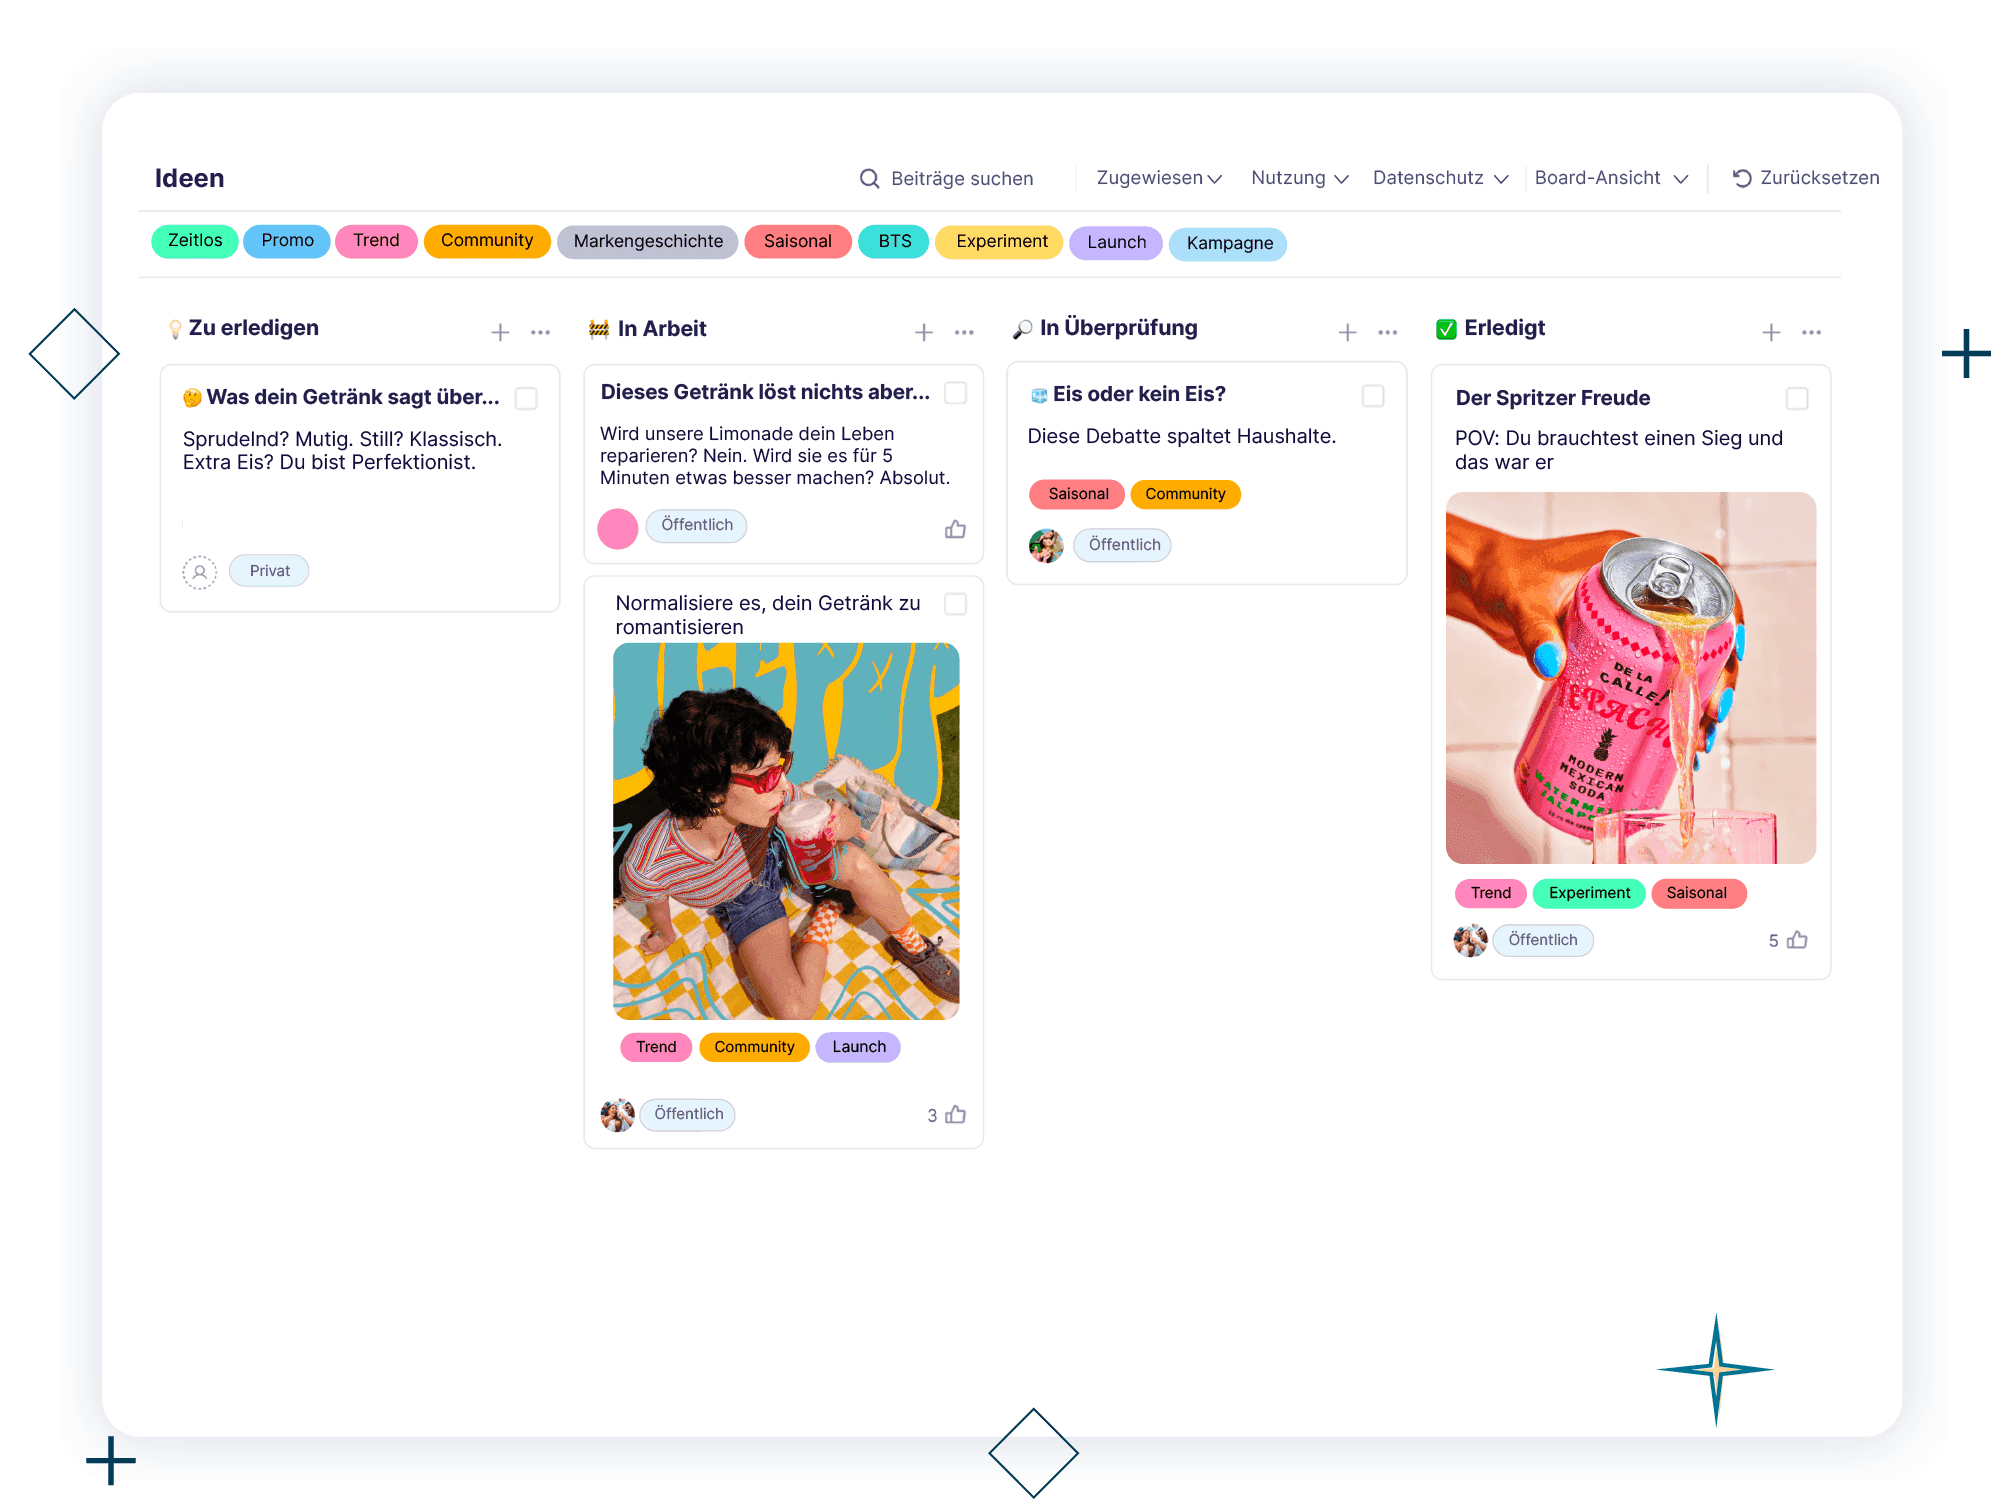Select the 'Der Spritzer Freude' card checkbox
Viewport: 2000px width, 1509px height.
(1797, 398)
